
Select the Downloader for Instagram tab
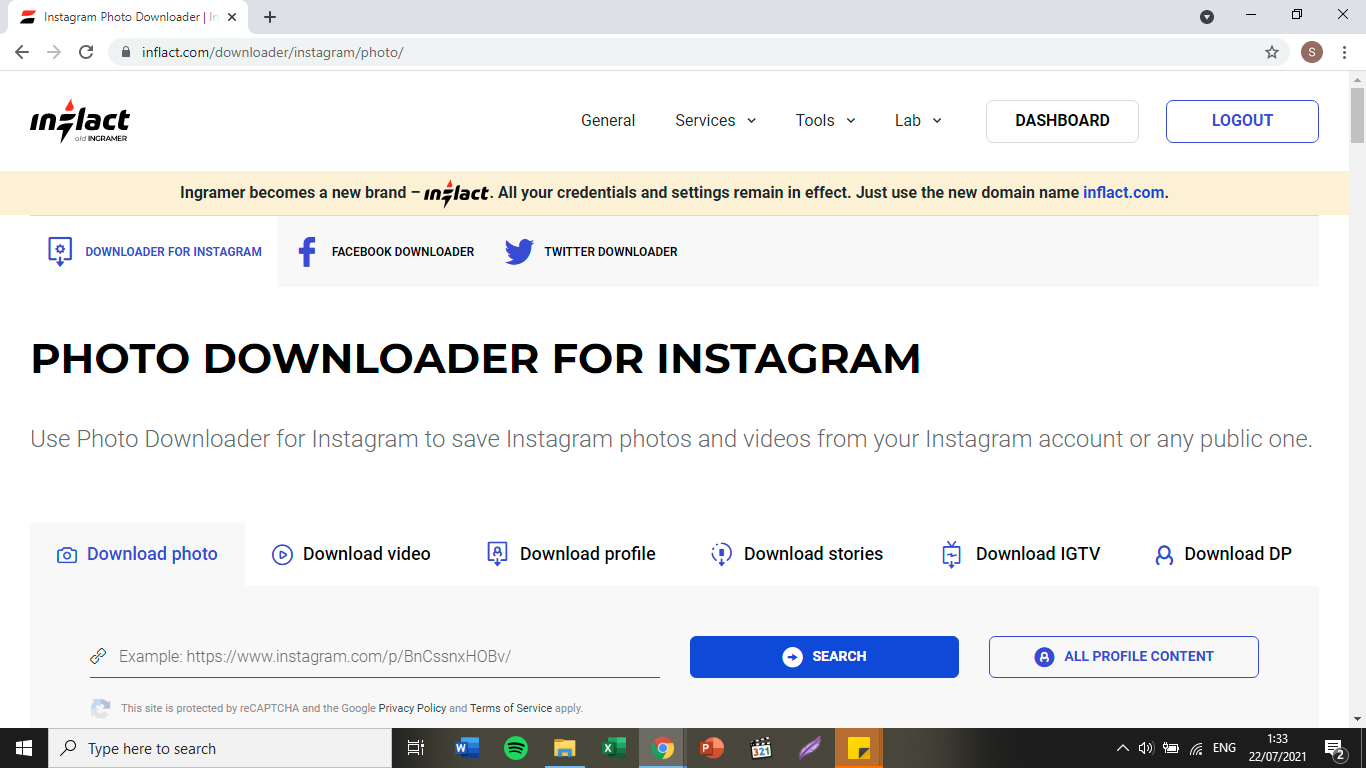pos(154,252)
